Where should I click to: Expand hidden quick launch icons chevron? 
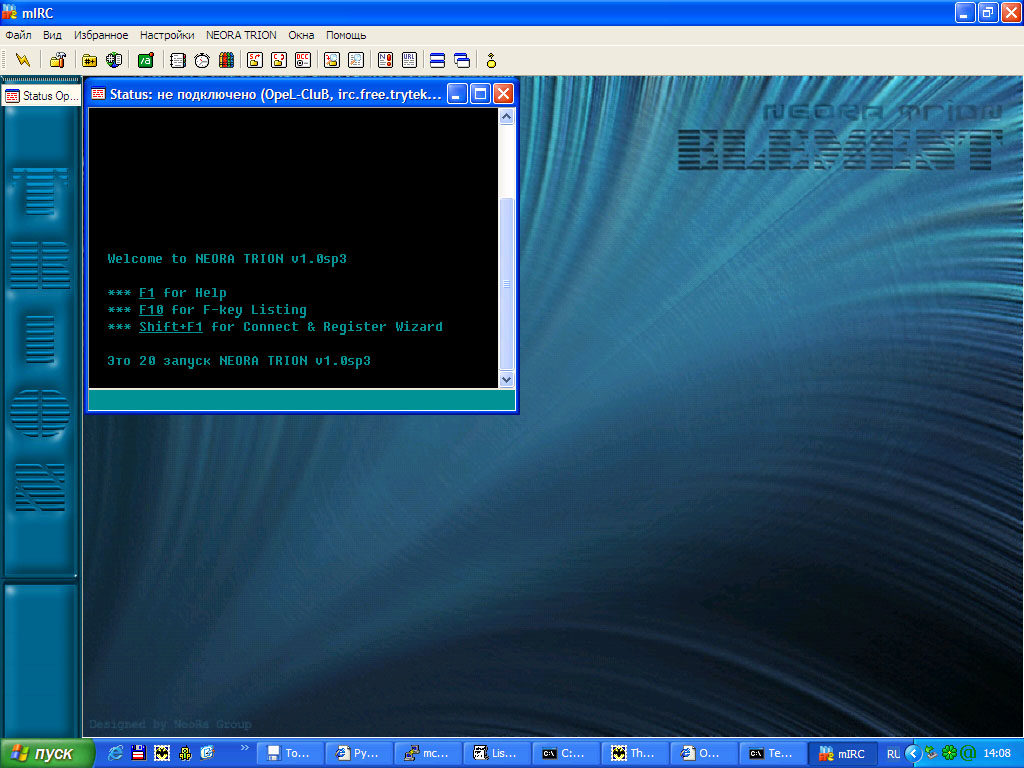[x=245, y=748]
